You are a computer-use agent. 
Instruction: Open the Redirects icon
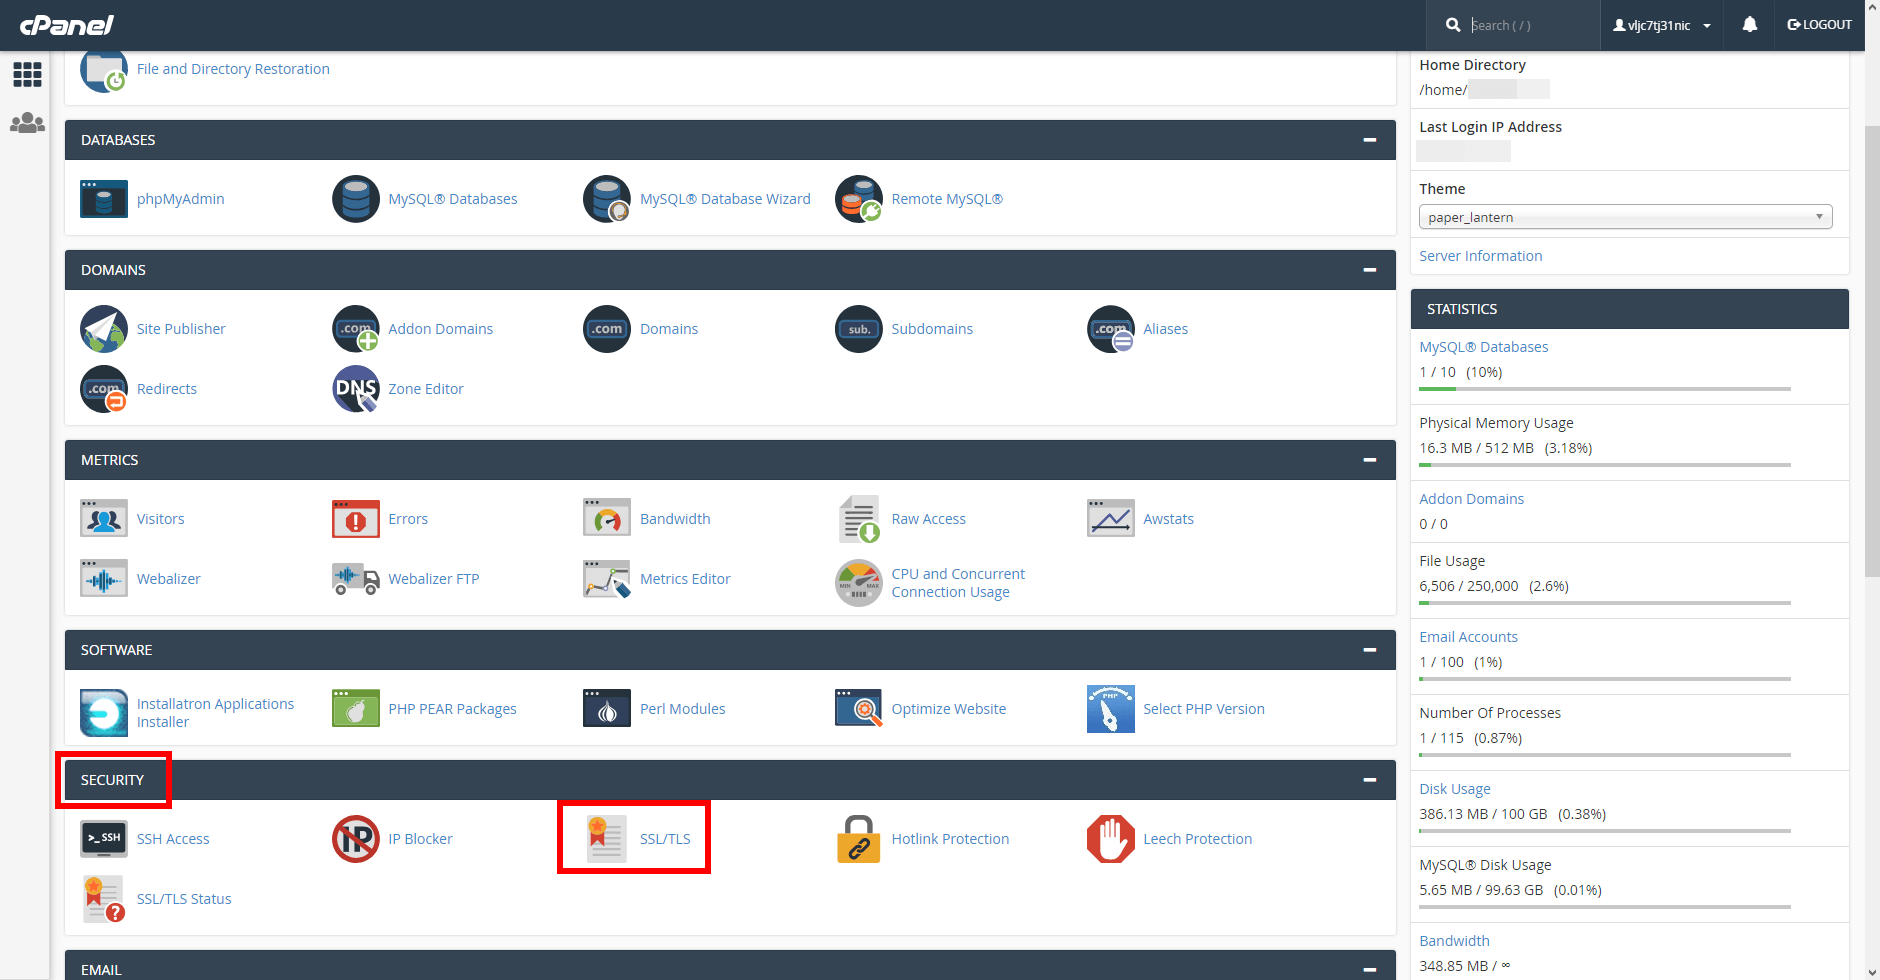point(104,389)
